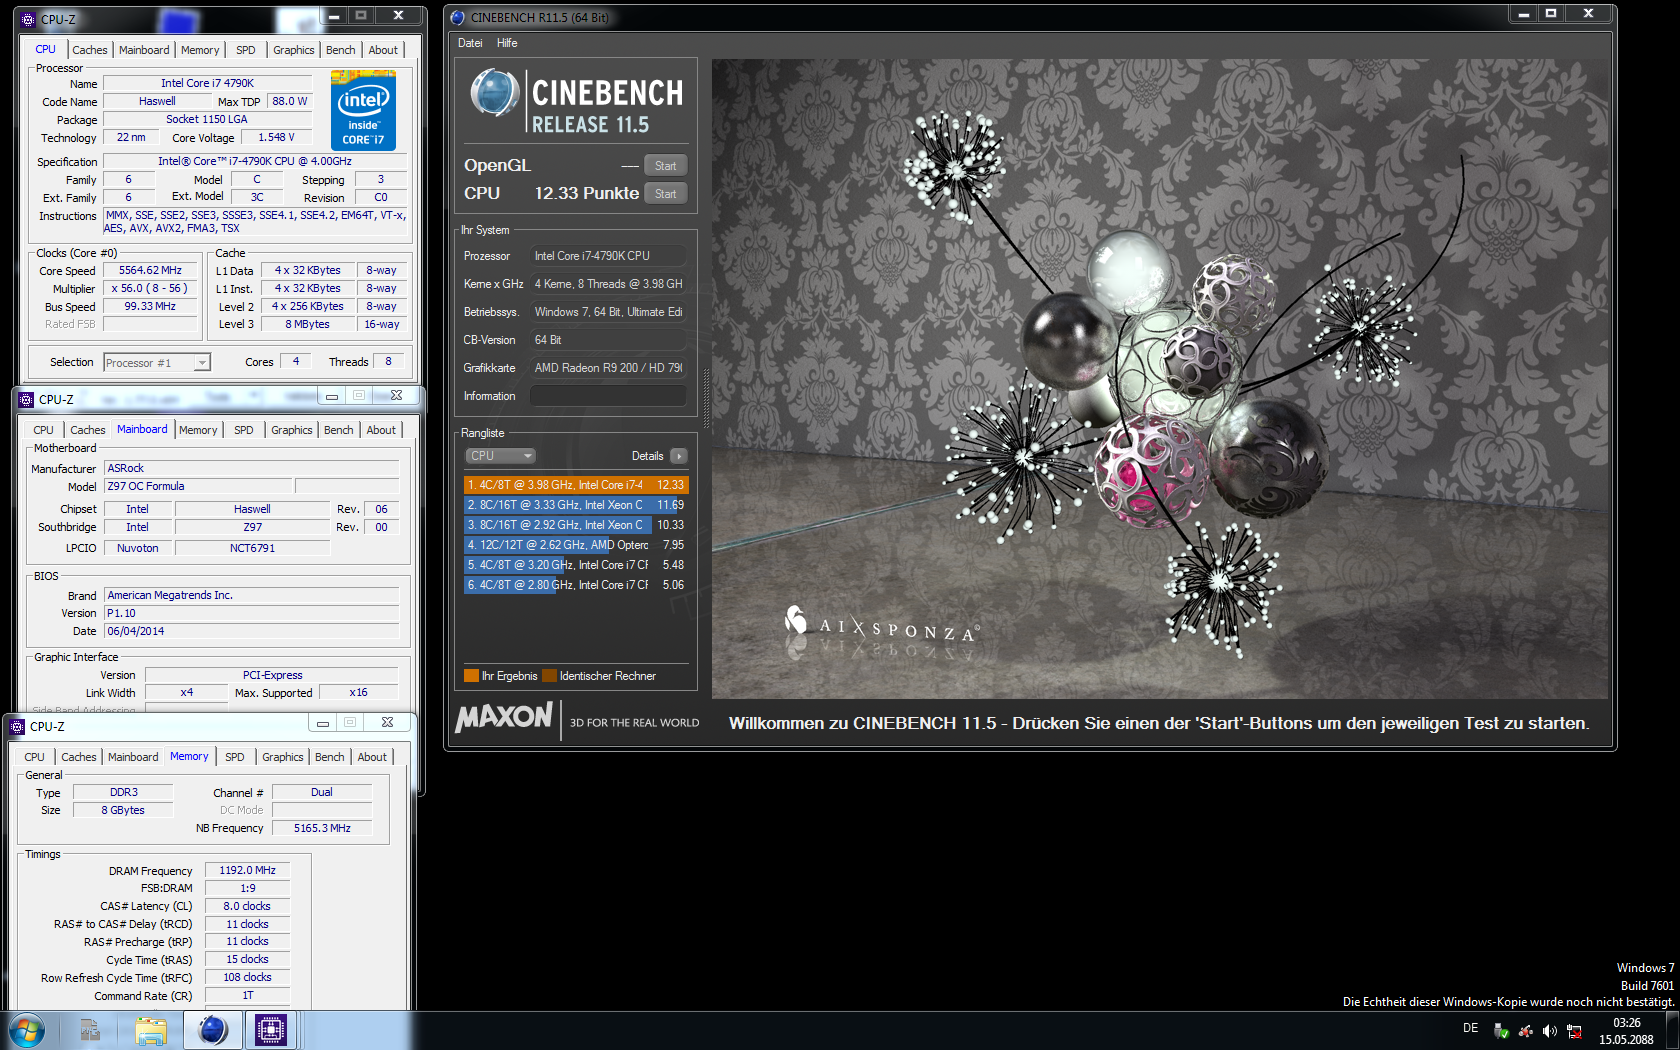The image size is (1680, 1050).
Task: Click the red tray icon next to volume
Action: 1526,1031
